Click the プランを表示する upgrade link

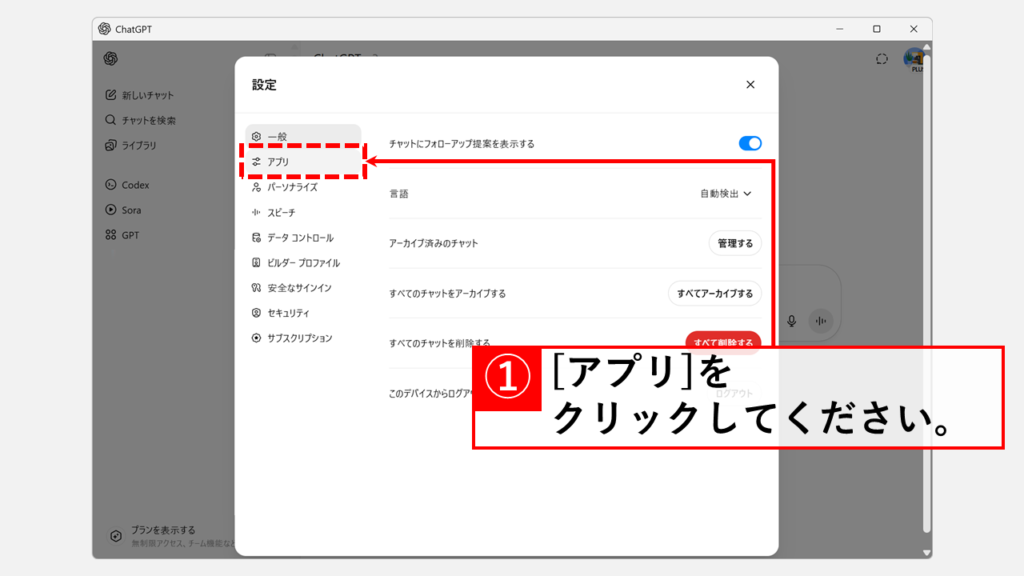[x=162, y=530]
